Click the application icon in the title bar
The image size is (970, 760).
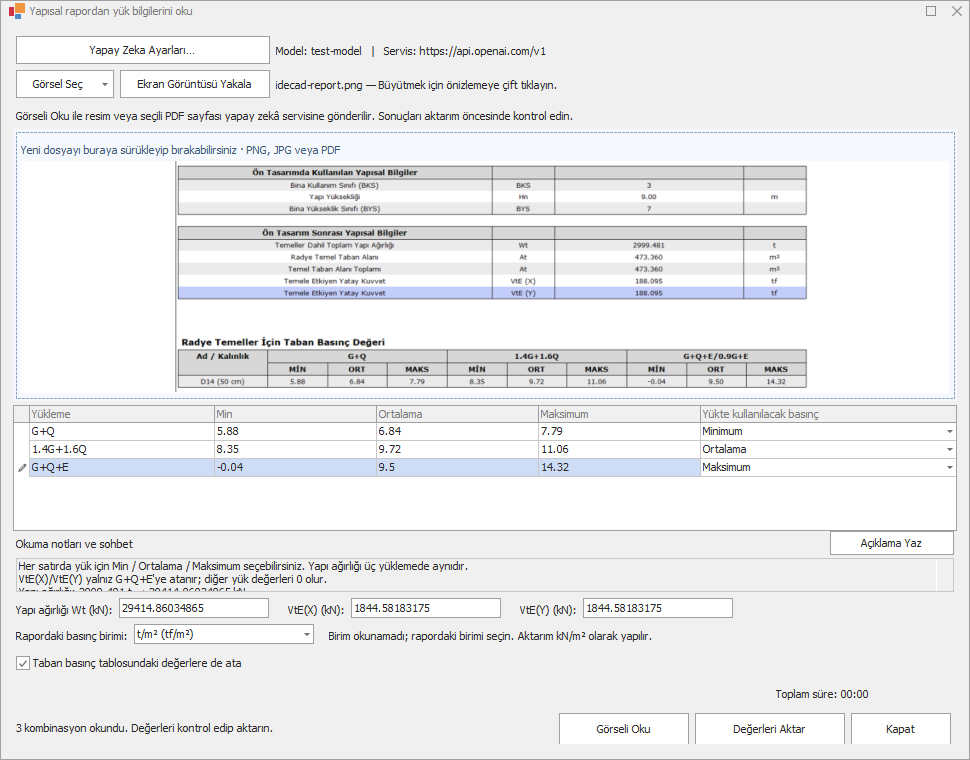point(17,11)
